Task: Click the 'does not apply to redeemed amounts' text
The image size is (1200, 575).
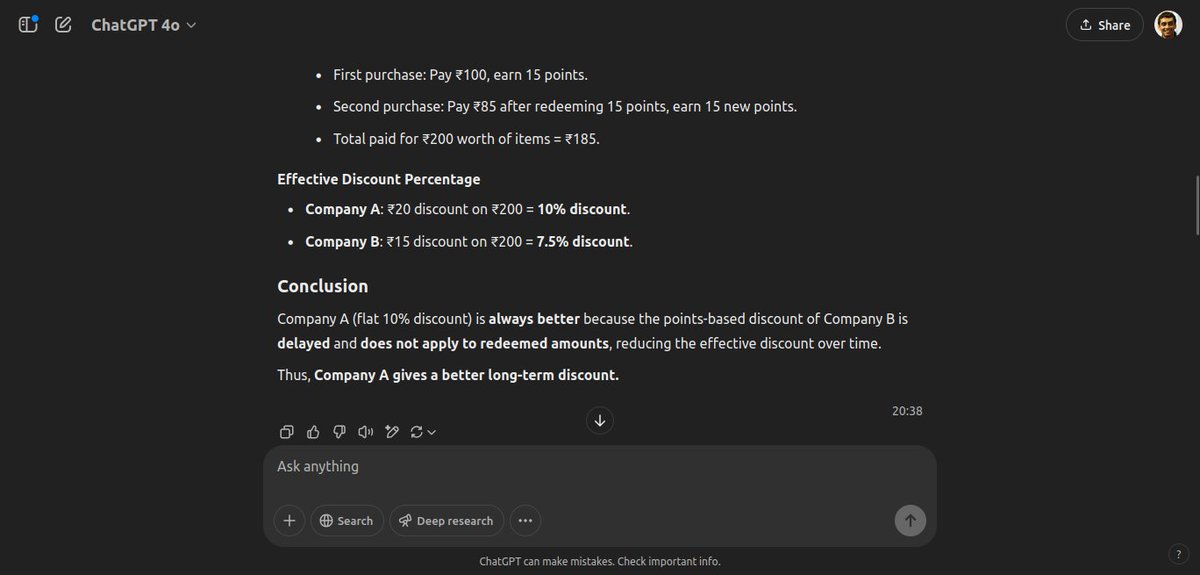Action: (x=483, y=343)
